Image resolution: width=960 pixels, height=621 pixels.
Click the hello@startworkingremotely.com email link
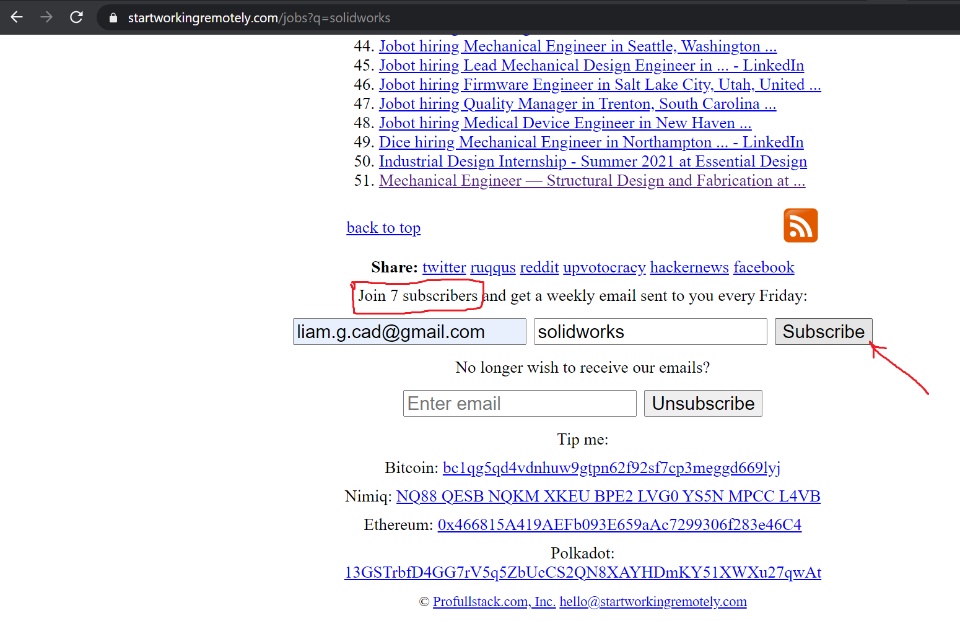[653, 601]
